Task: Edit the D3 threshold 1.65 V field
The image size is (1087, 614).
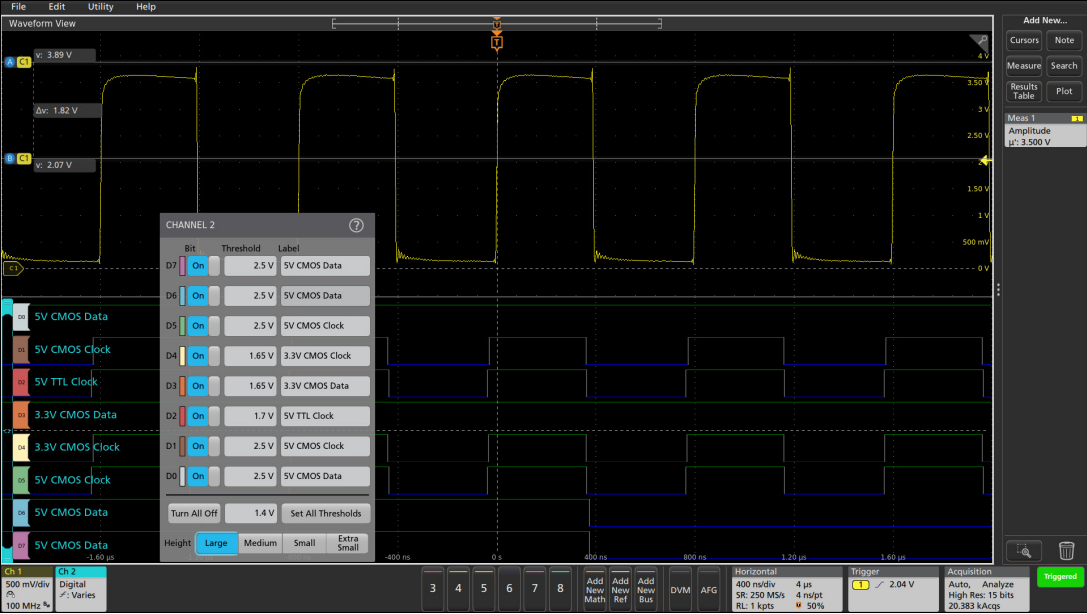Action: [249, 386]
